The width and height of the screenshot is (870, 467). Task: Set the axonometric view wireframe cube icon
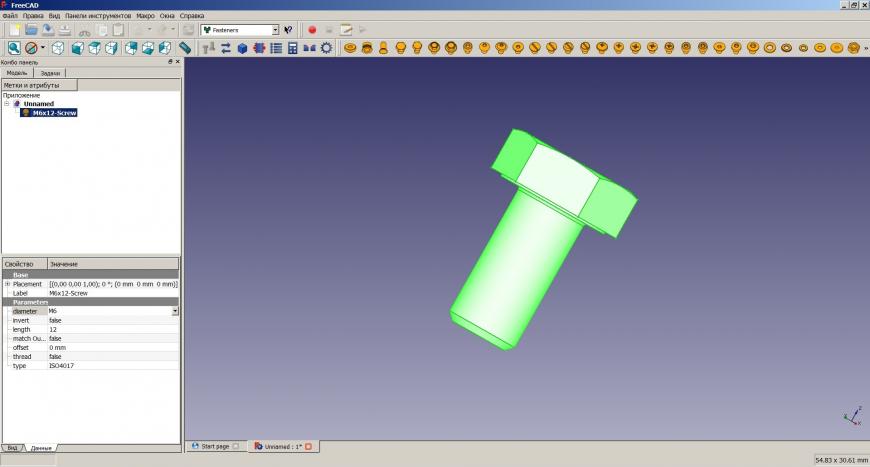coord(58,48)
